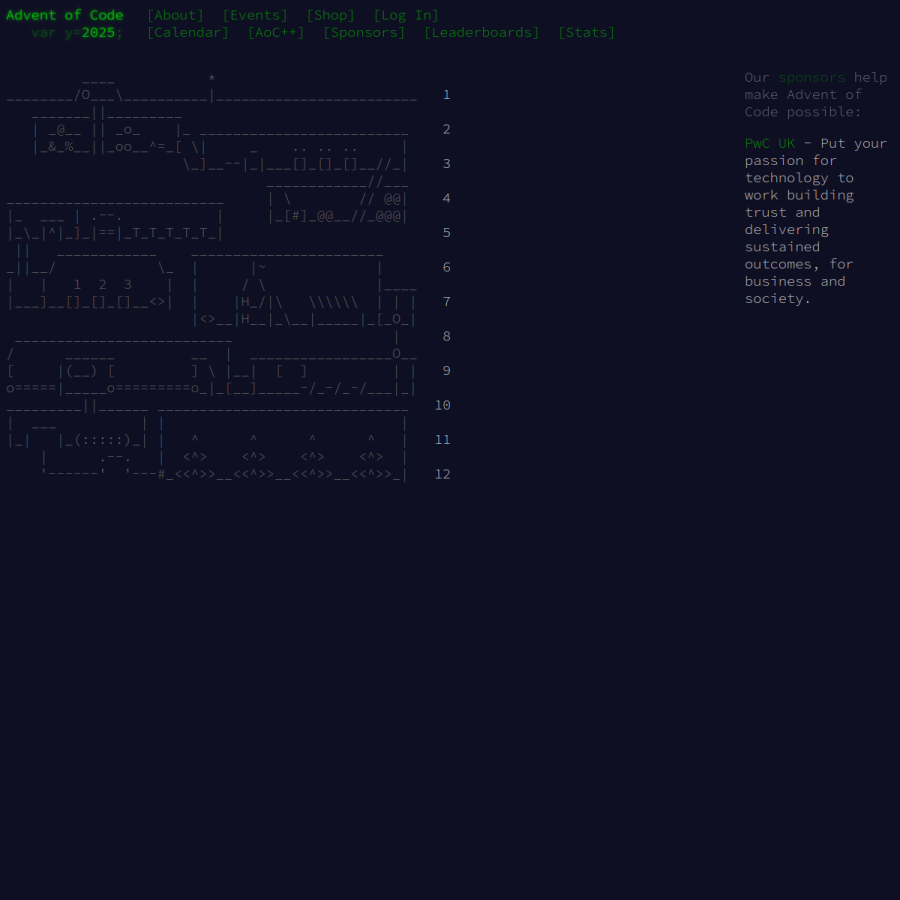
Task: Navigate to the [Sponsors] page
Action: tap(364, 32)
